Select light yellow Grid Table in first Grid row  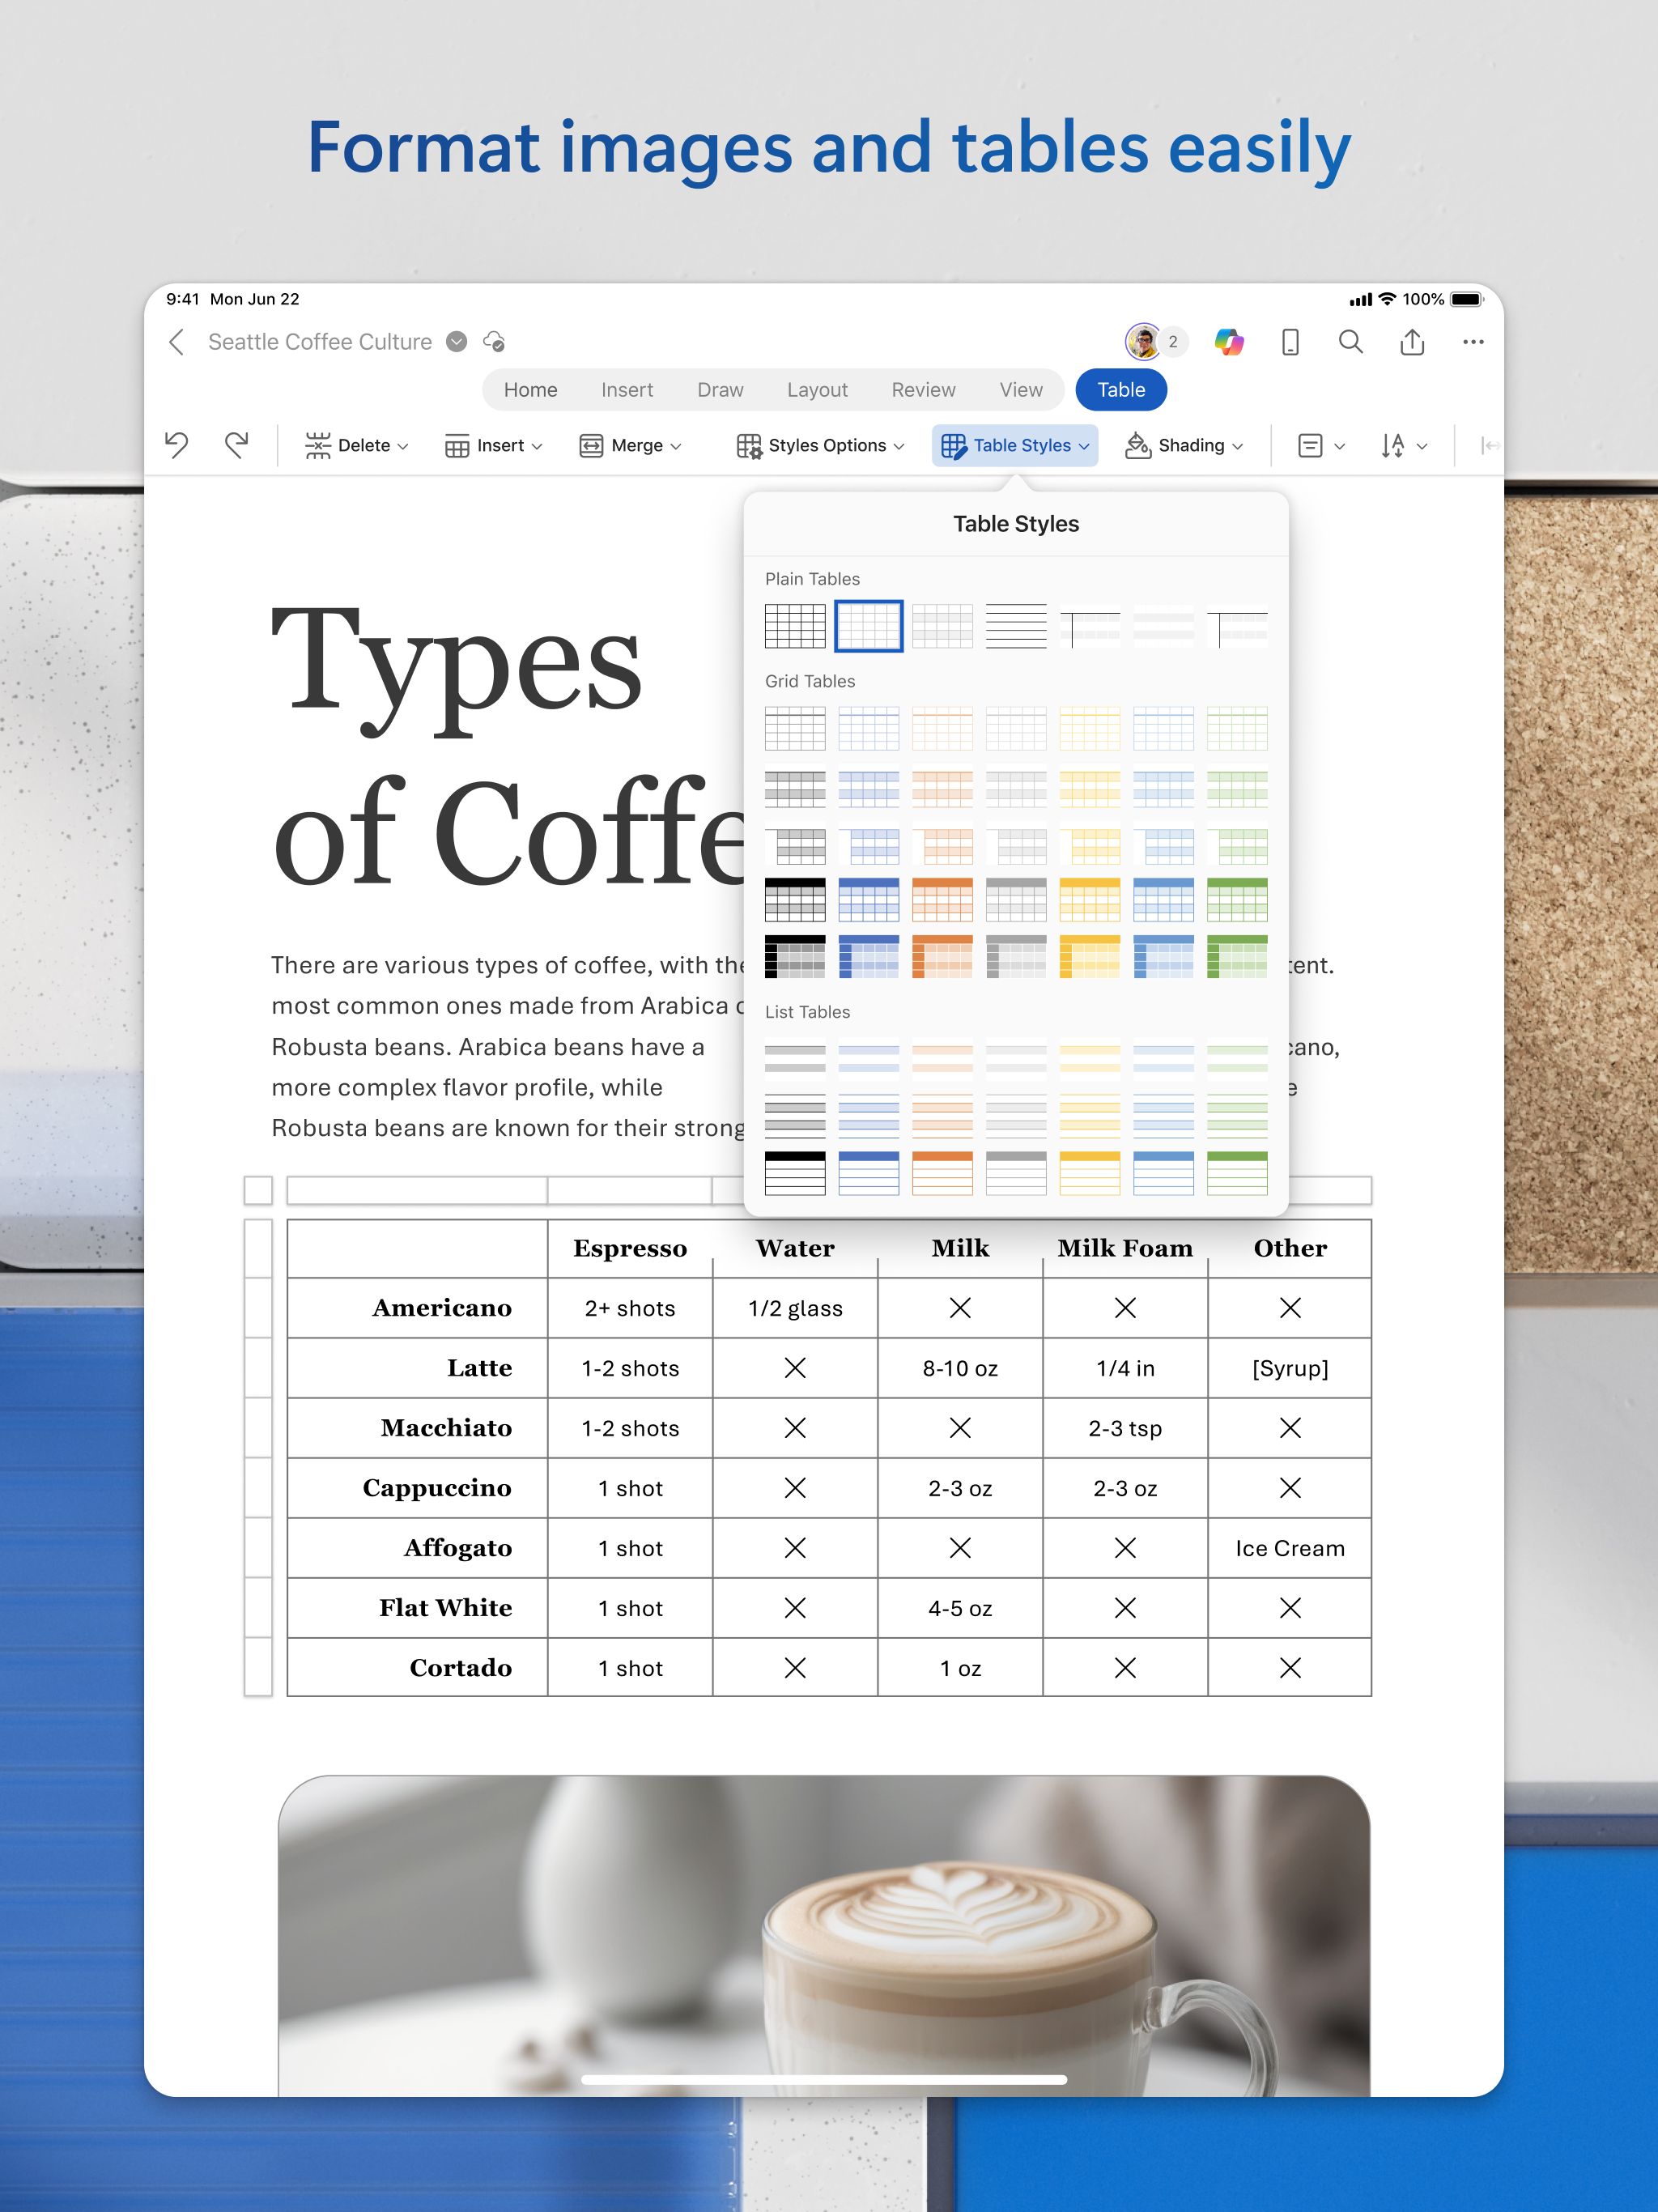click(1090, 728)
